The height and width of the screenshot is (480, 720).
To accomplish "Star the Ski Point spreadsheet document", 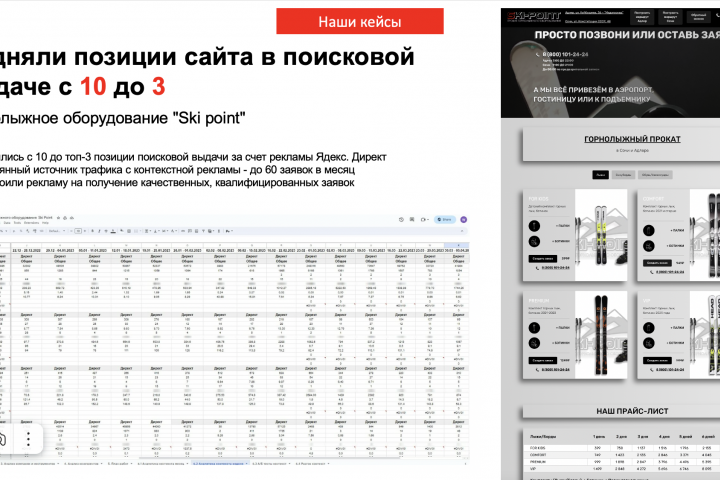I will (58, 217).
